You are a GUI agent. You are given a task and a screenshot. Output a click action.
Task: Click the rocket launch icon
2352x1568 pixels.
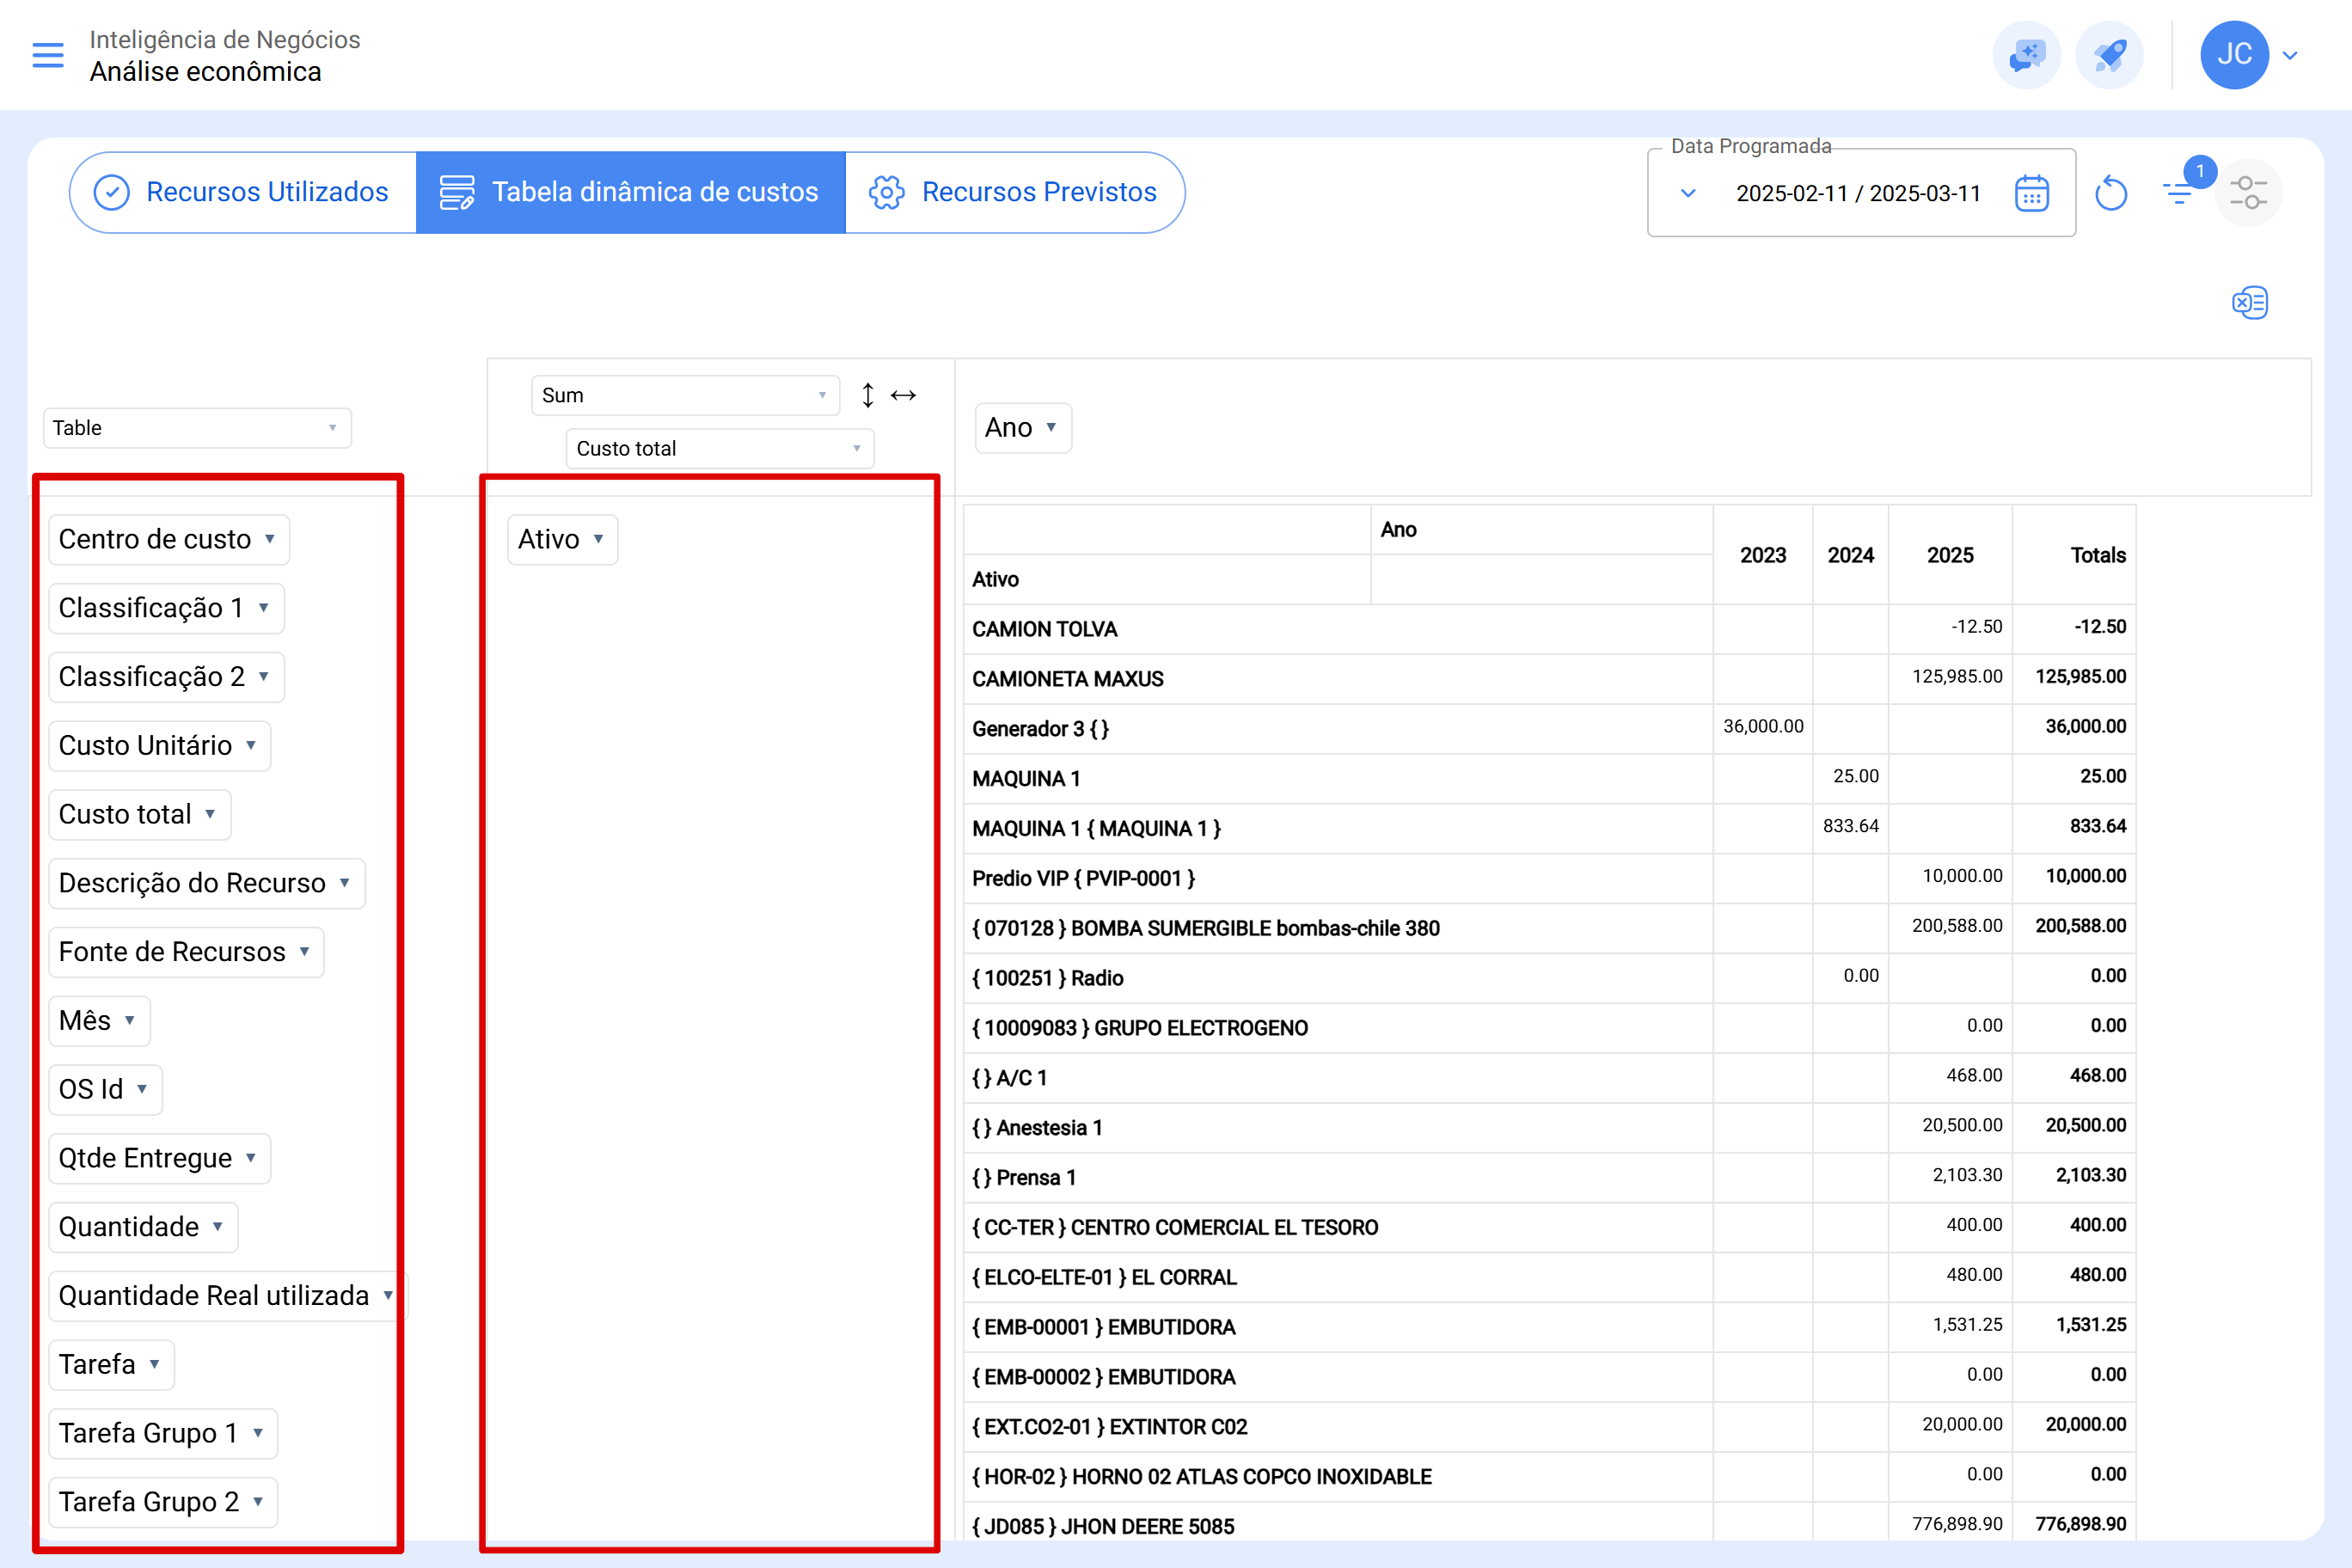click(x=2108, y=55)
